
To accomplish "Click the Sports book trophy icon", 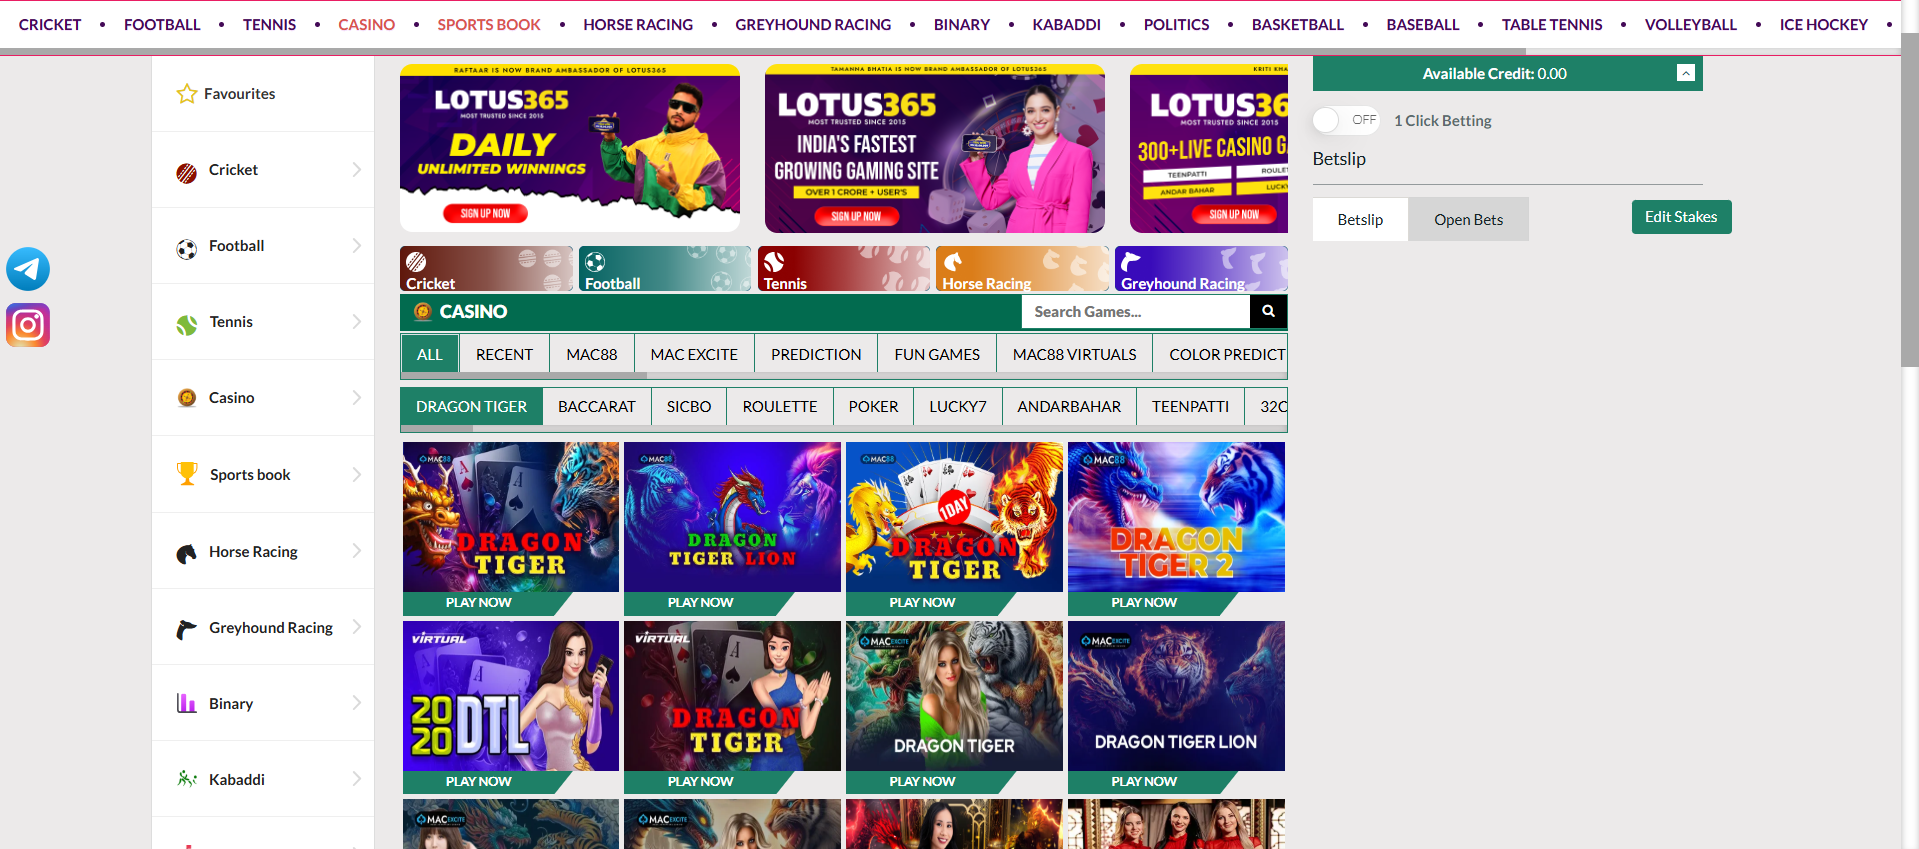I will click(187, 474).
